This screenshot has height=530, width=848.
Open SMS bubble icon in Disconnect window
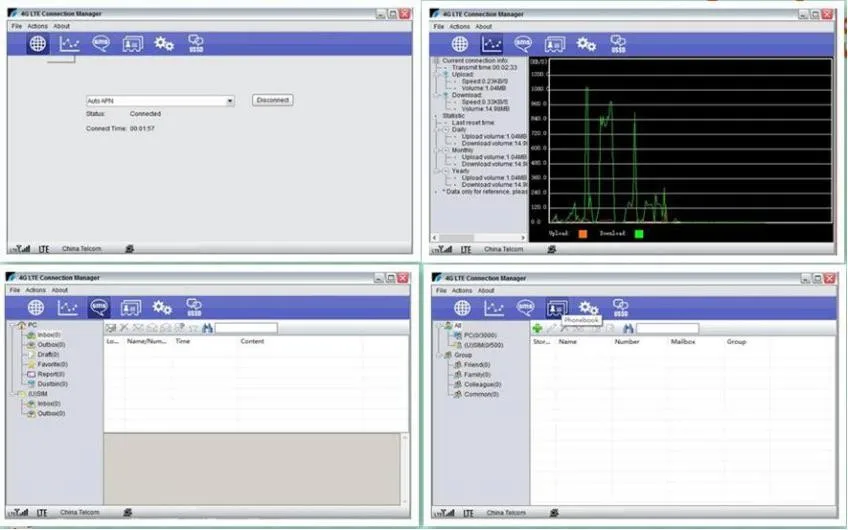(101, 43)
